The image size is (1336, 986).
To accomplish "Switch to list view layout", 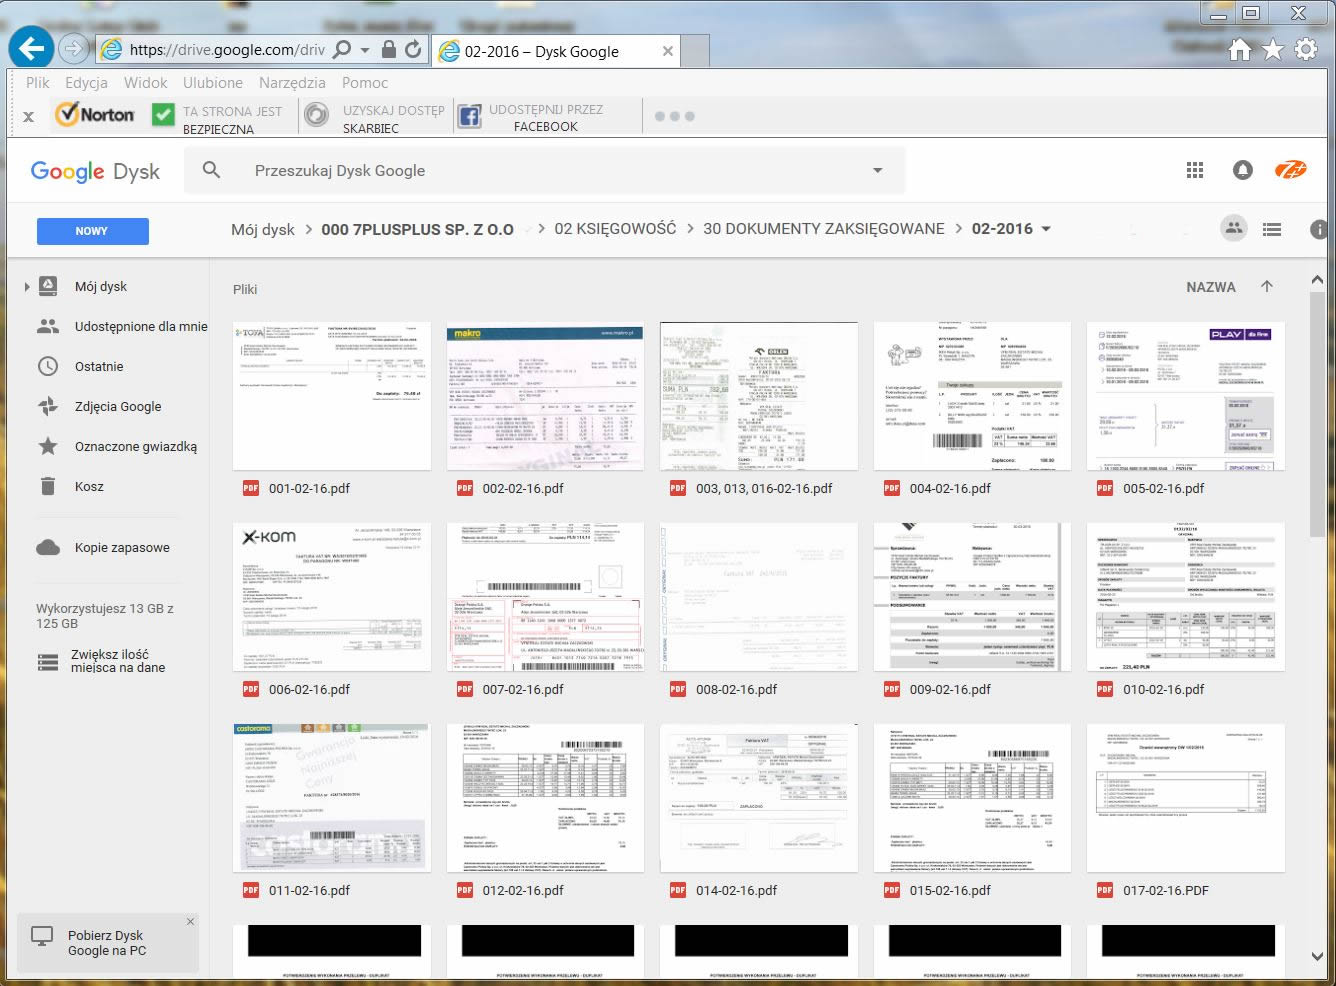I will pos(1272,229).
